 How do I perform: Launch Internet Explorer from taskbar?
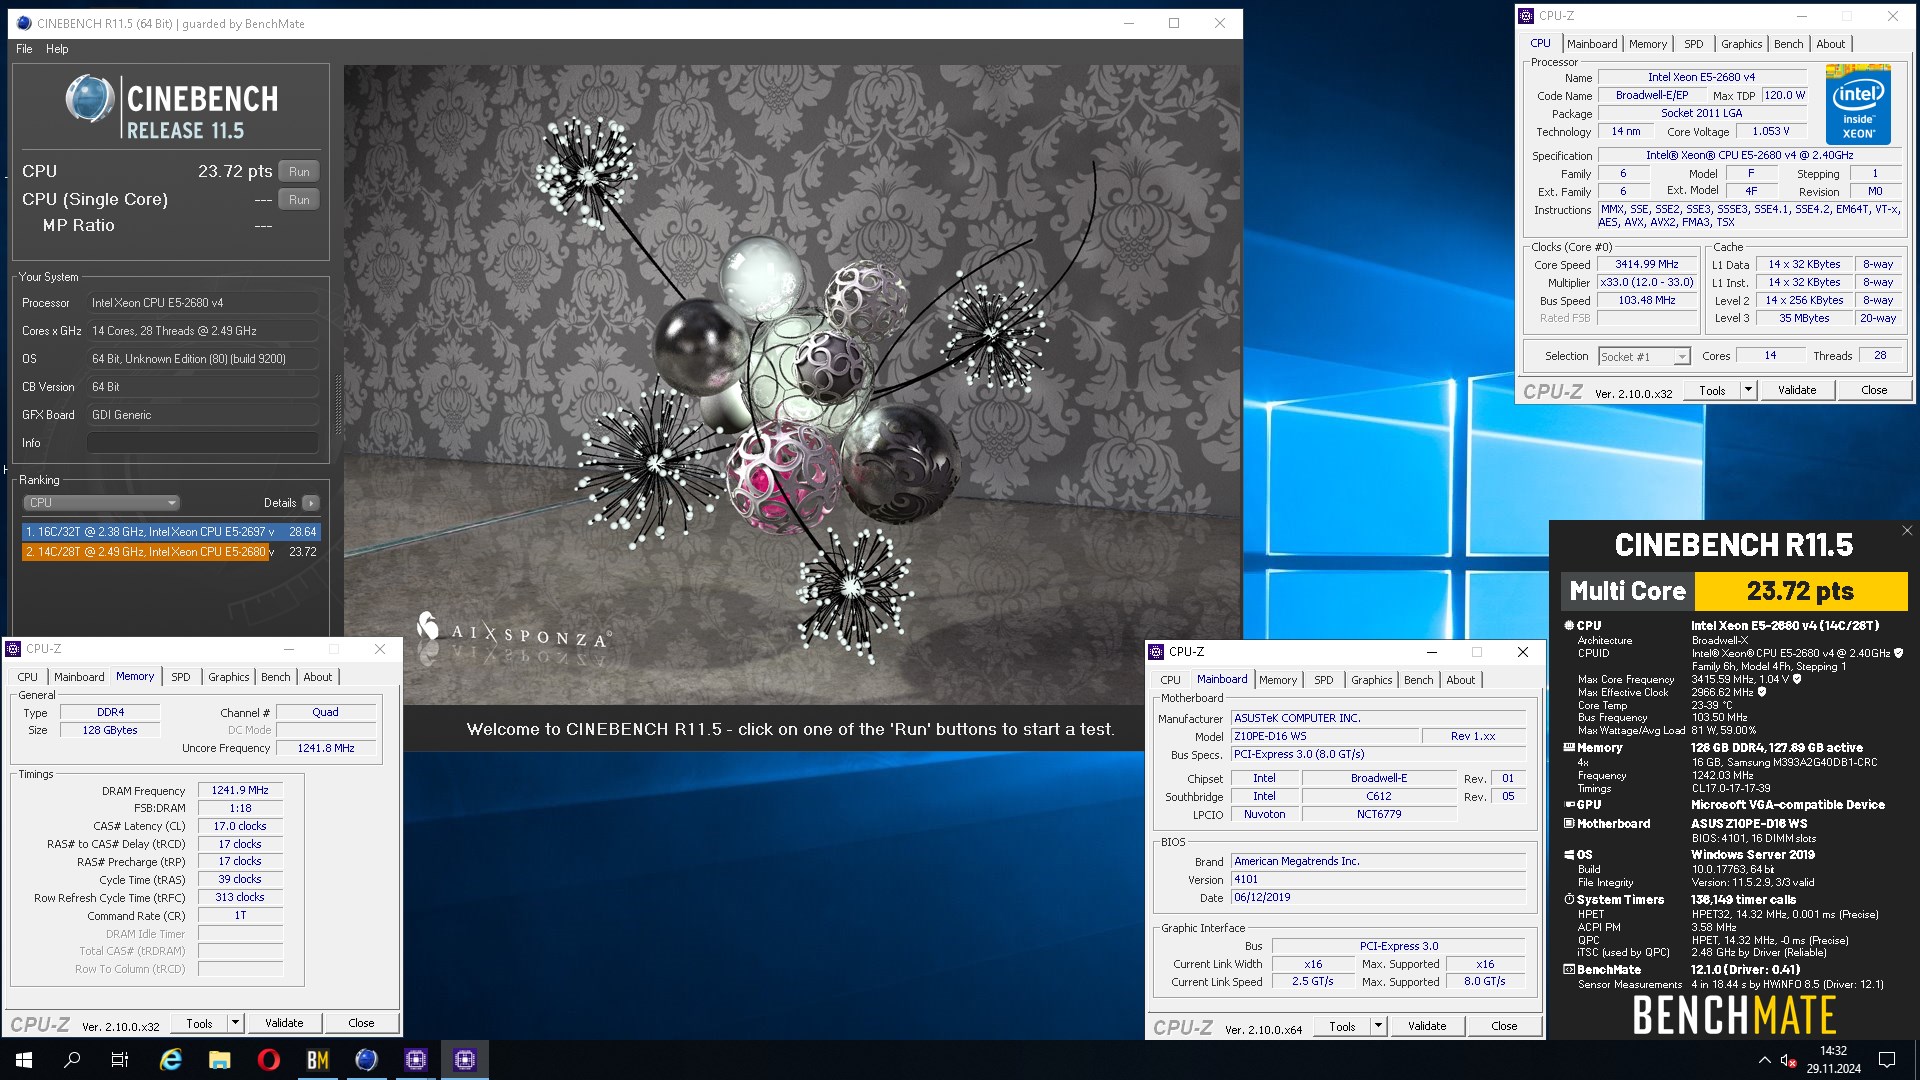coord(171,1060)
